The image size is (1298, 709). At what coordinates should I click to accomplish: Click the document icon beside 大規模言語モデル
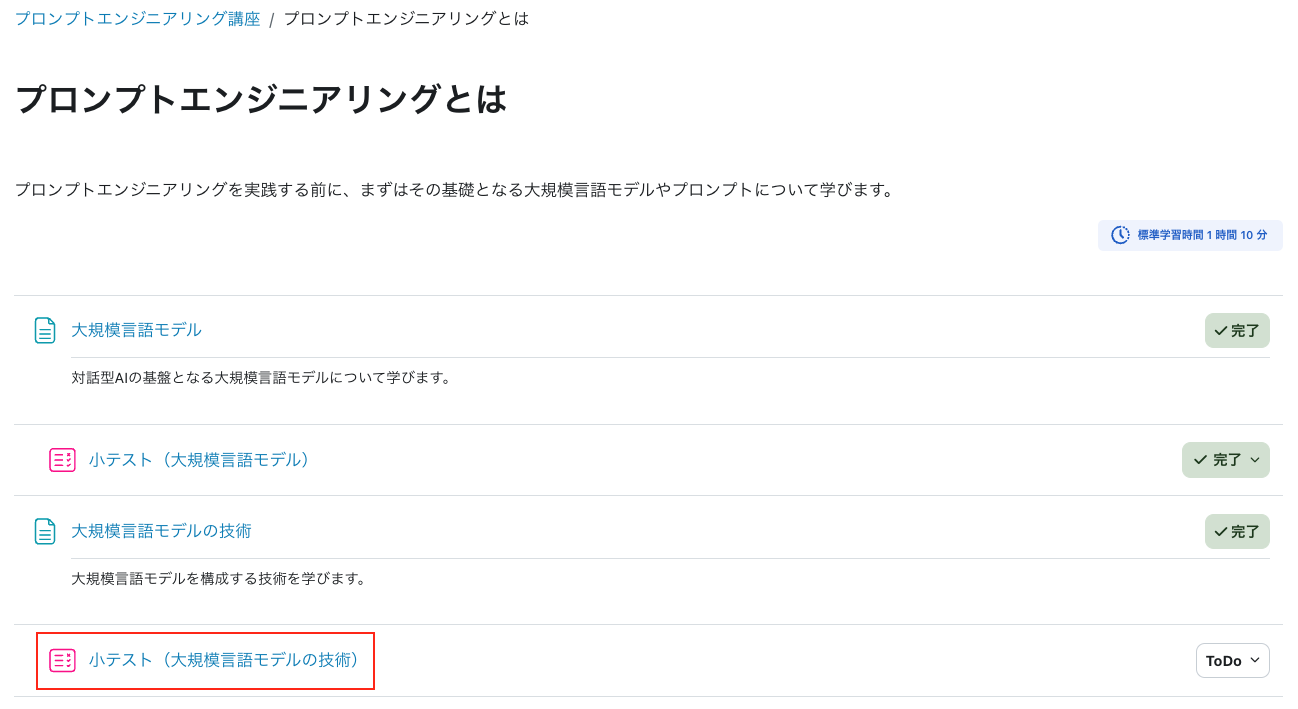pyautogui.click(x=45, y=330)
